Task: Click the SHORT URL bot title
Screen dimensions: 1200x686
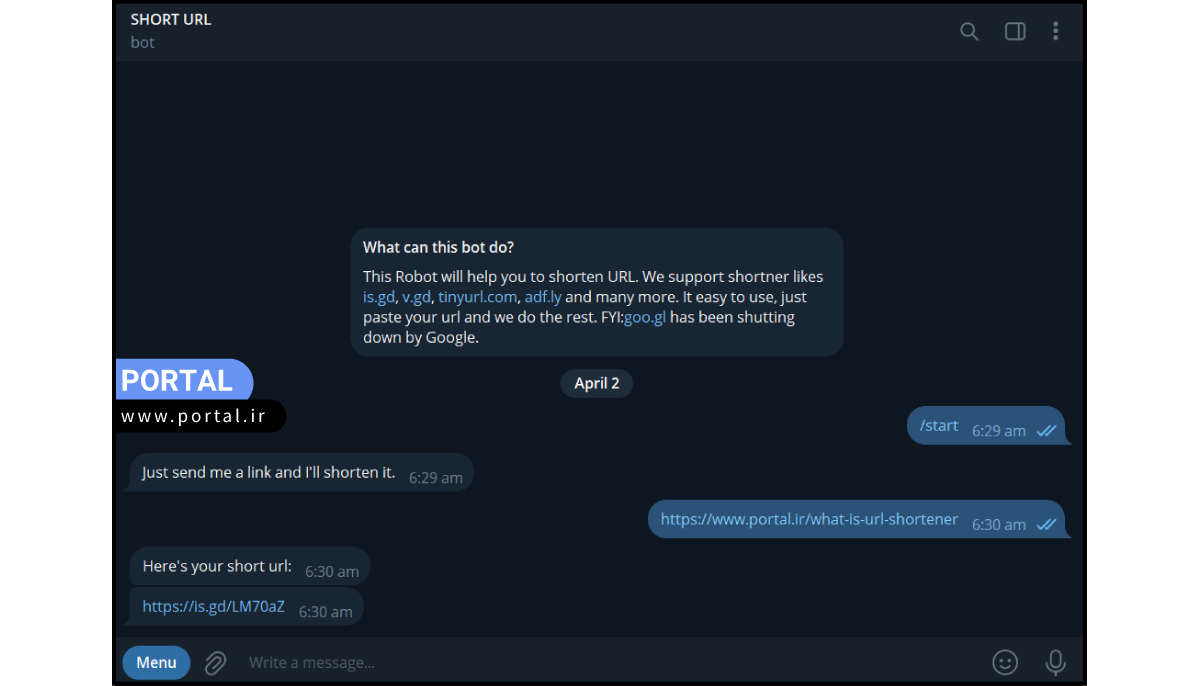Action: (171, 19)
